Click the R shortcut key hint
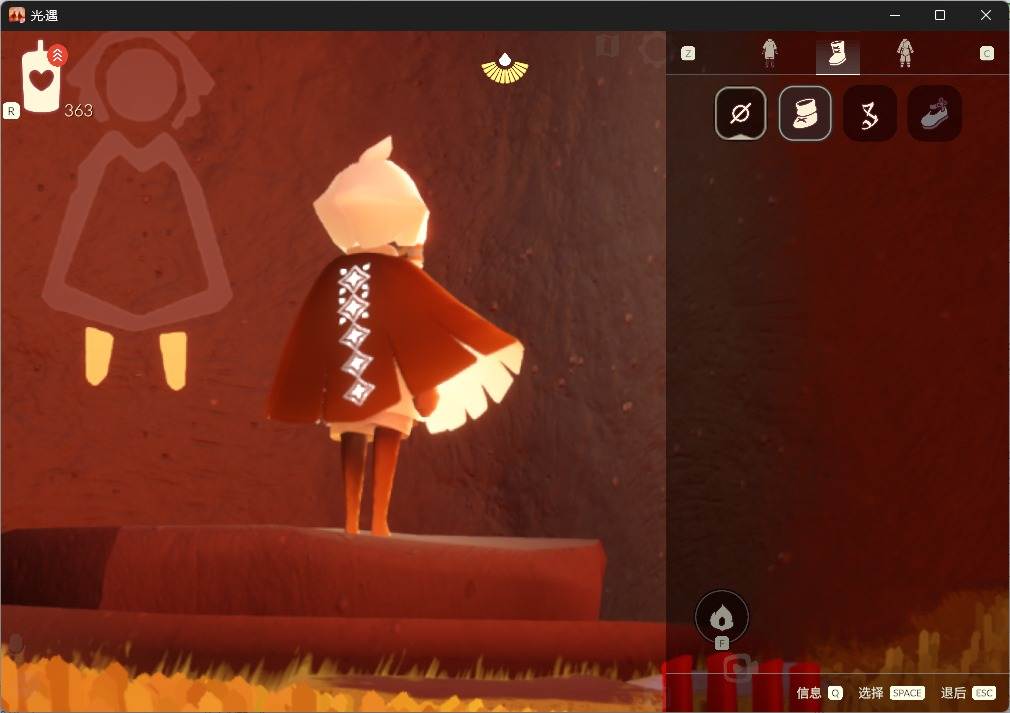The width and height of the screenshot is (1010, 713). pyautogui.click(x=11, y=111)
